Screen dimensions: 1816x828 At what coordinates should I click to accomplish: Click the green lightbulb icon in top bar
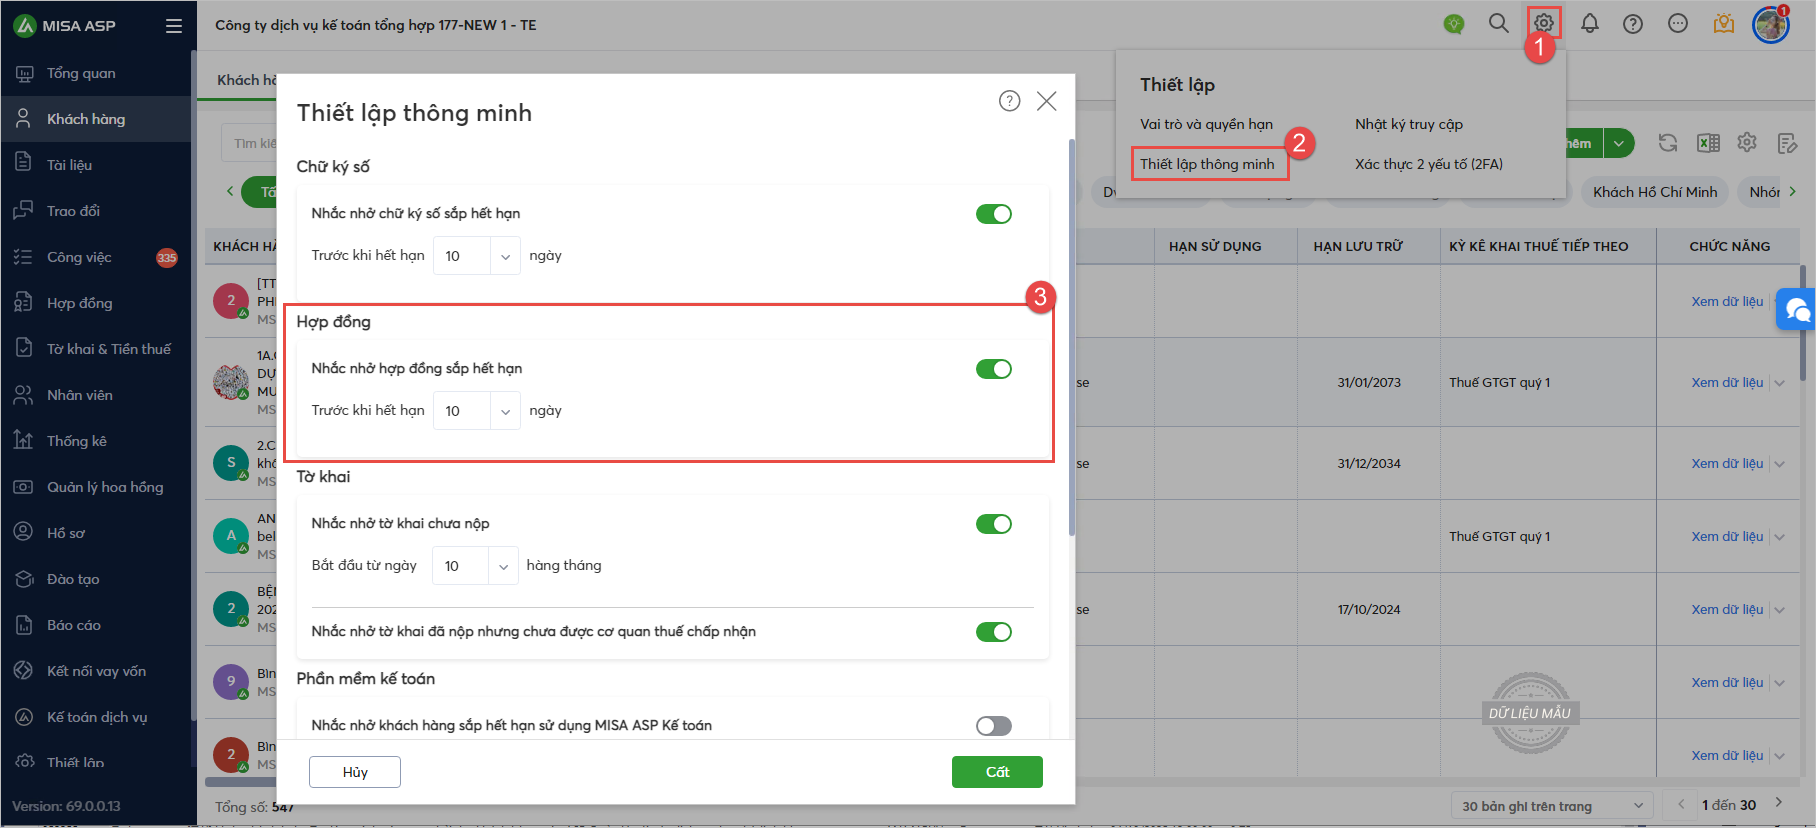pyautogui.click(x=1454, y=23)
